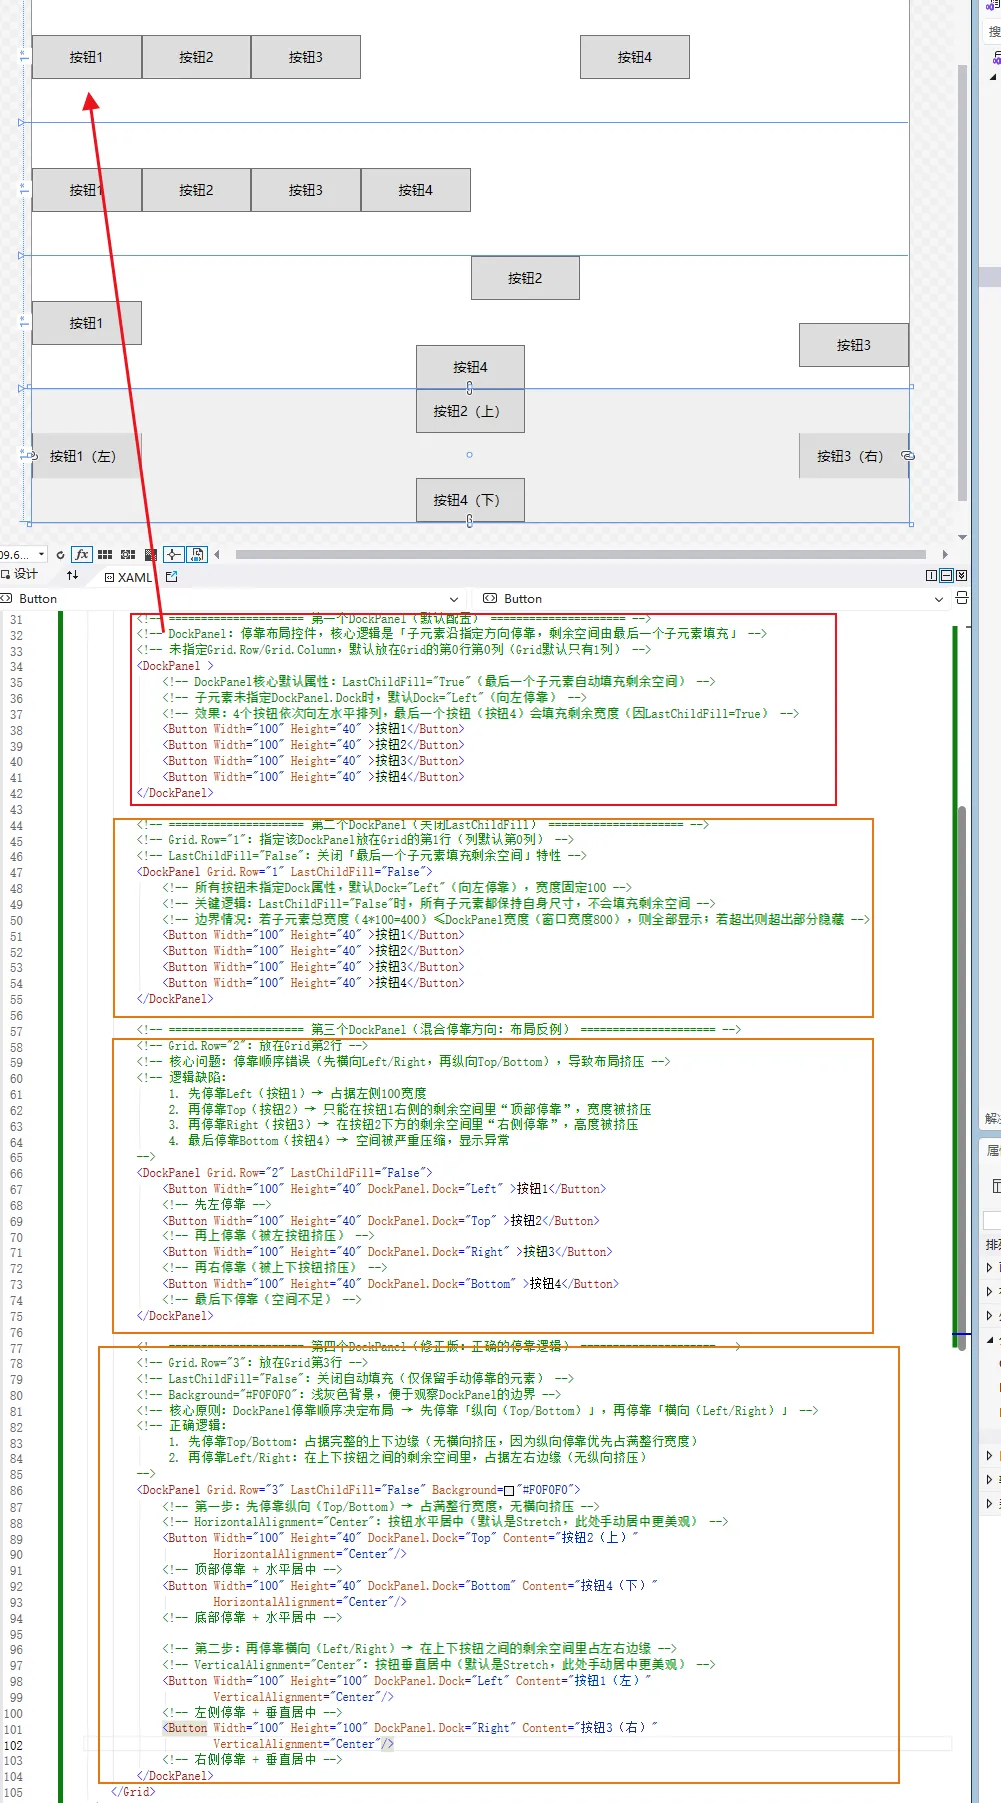Select vertical split layout icon

pyautogui.click(x=932, y=575)
